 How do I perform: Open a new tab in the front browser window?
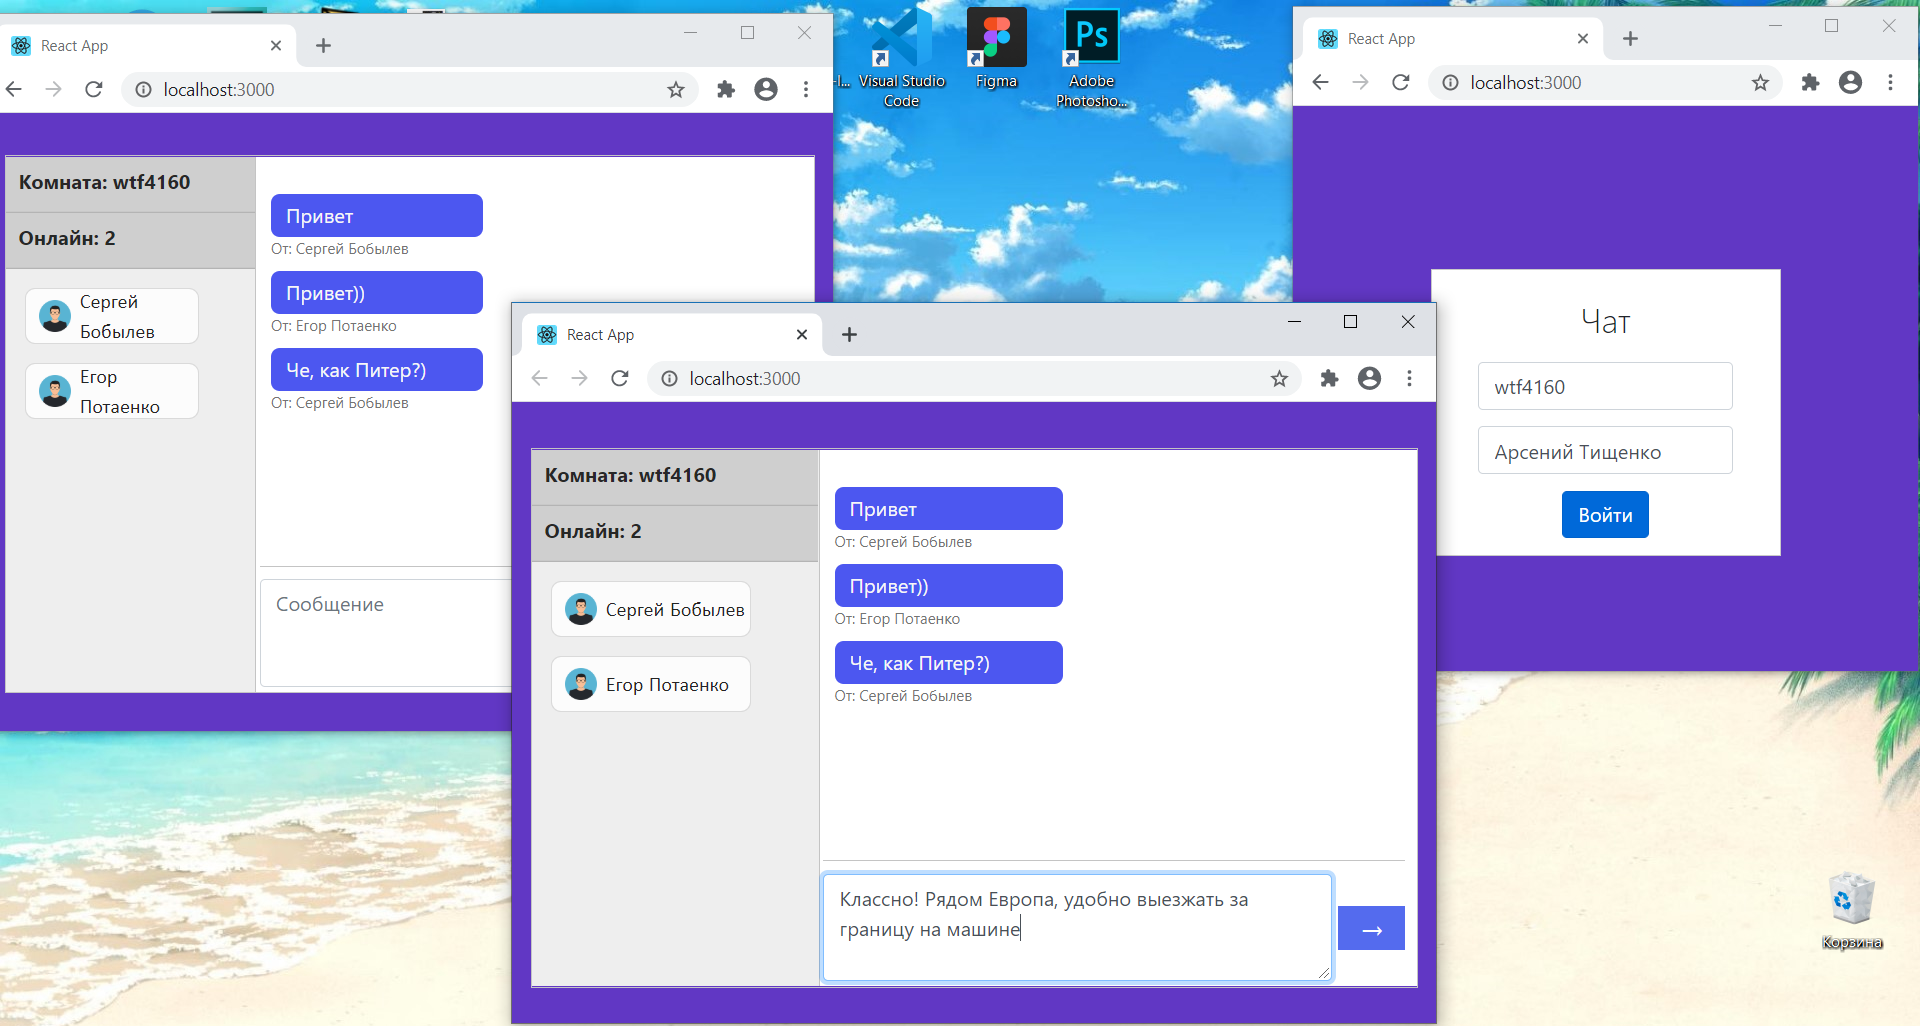[849, 334]
